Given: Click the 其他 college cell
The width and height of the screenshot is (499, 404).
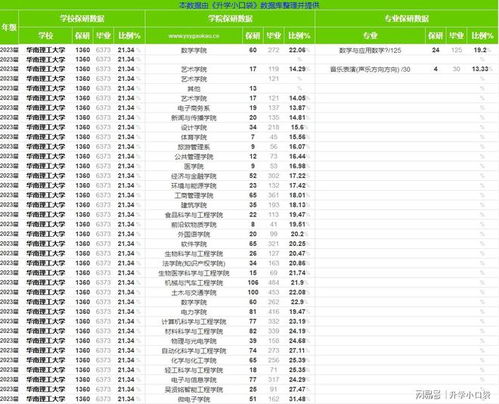Looking at the screenshot, I should point(194,89).
